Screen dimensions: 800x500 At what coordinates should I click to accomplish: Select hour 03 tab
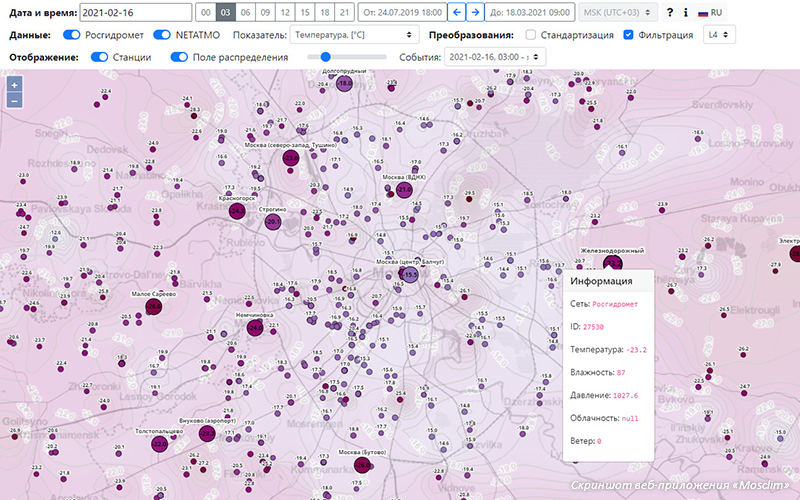click(226, 12)
